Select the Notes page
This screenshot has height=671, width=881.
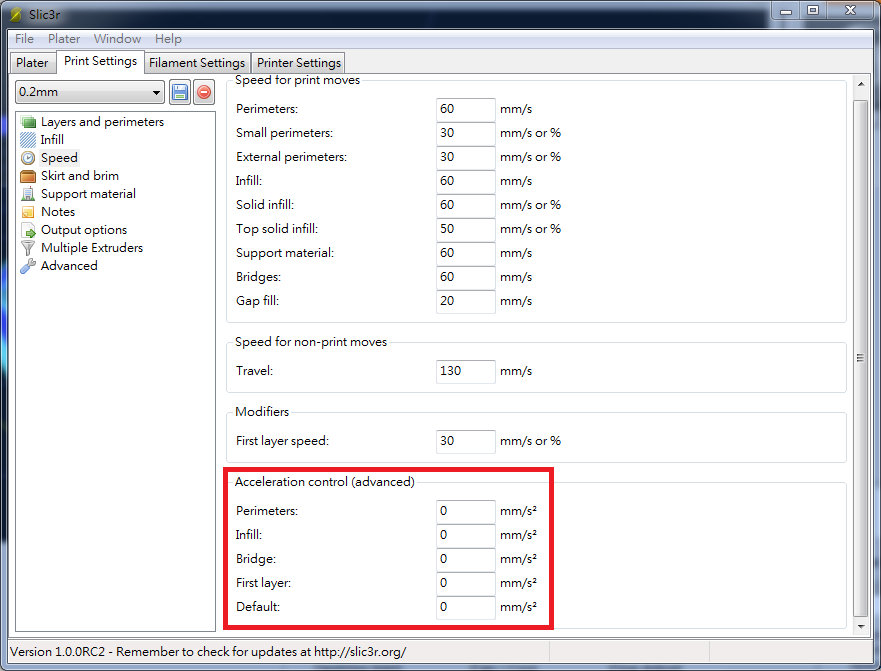coord(58,212)
